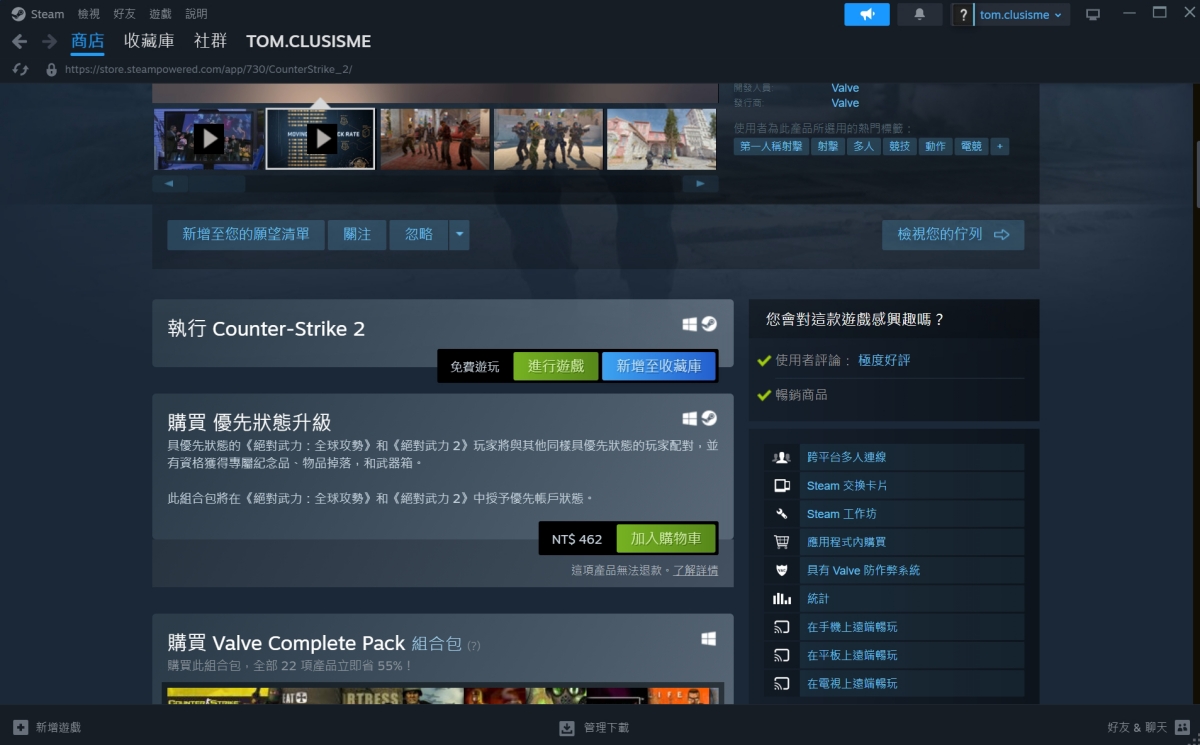Image resolution: width=1200 pixels, height=745 pixels.
Task: Click the 關注 follow button
Action: 357,235
